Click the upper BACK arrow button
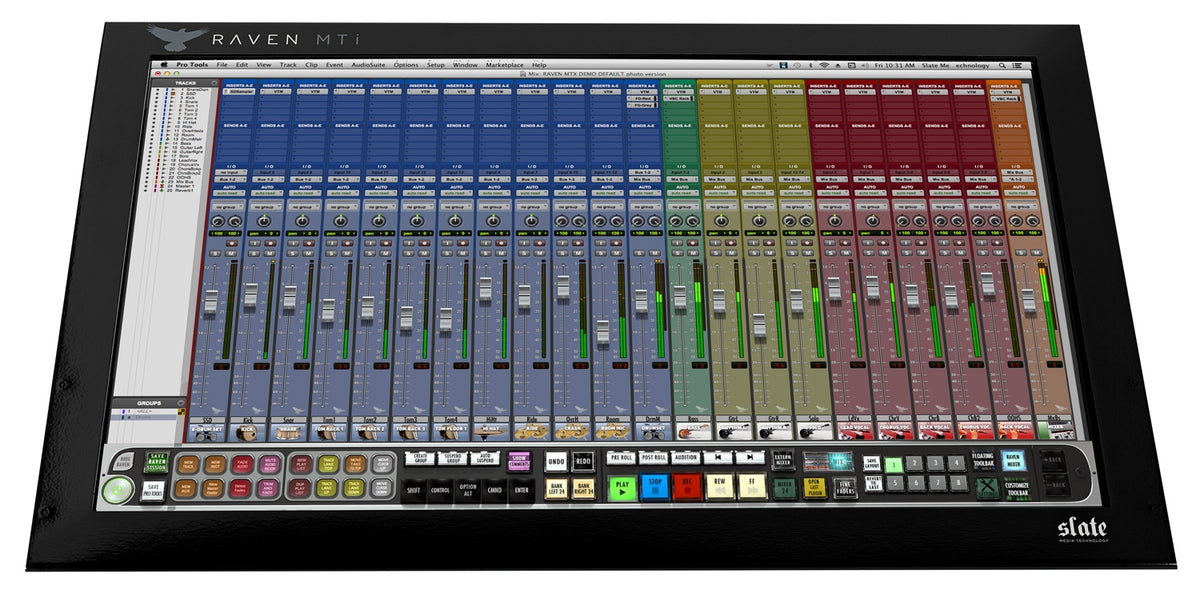The height and width of the screenshot is (594, 1200). point(1053,460)
